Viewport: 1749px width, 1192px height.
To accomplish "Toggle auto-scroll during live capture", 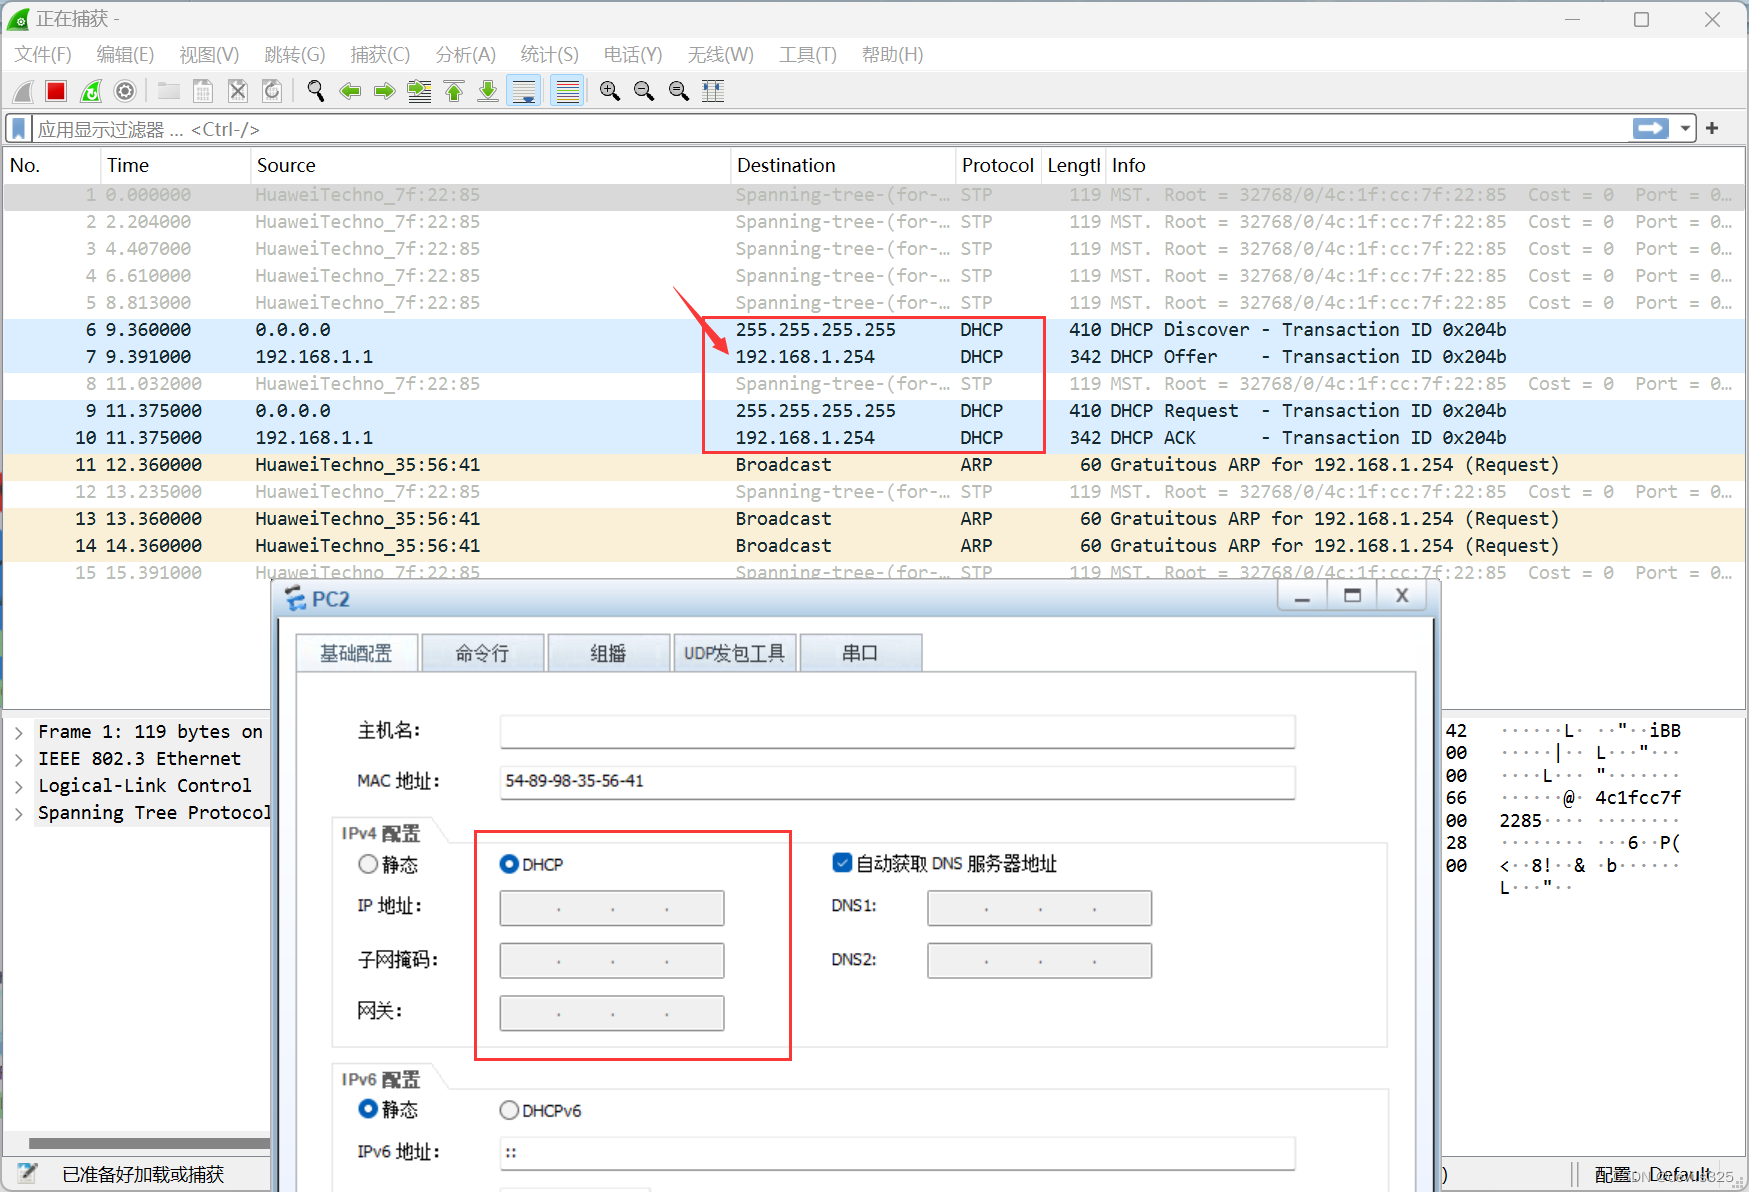I will click(x=524, y=91).
